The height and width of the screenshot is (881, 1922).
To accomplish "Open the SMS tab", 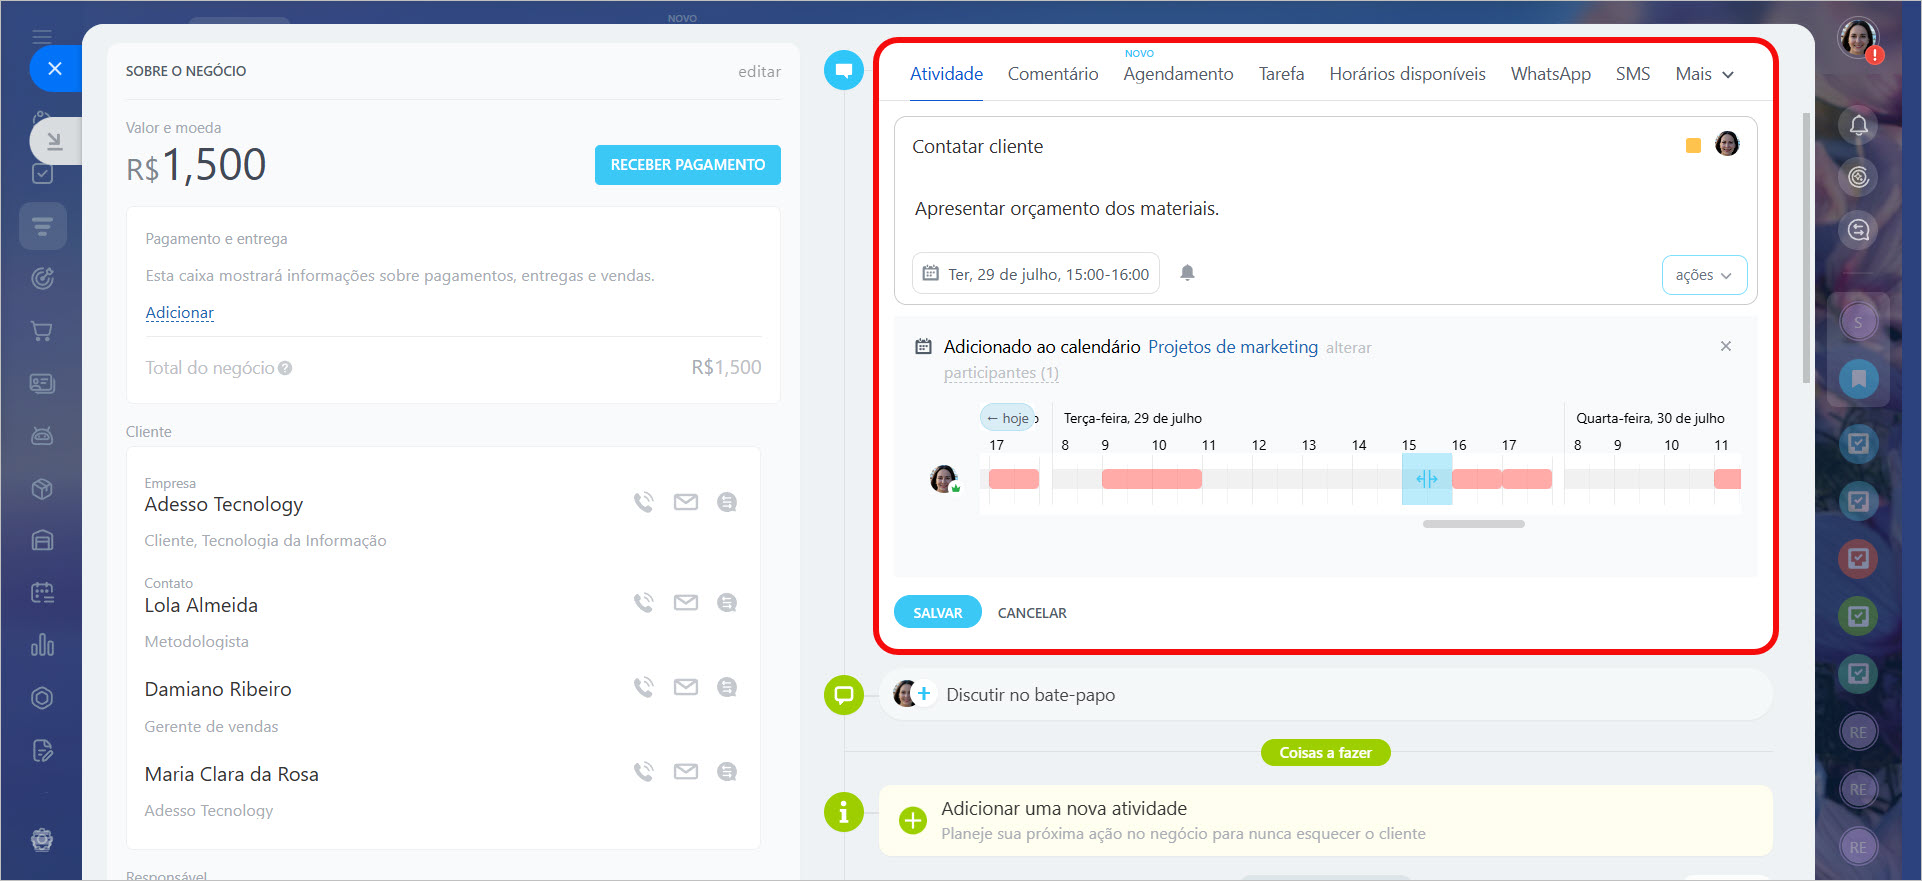I will [1633, 74].
